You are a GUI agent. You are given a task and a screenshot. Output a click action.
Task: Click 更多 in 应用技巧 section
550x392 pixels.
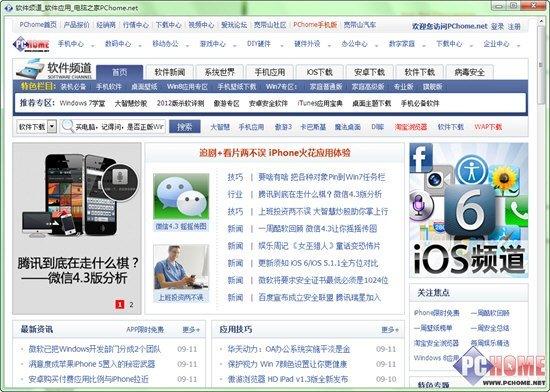tap(390, 330)
